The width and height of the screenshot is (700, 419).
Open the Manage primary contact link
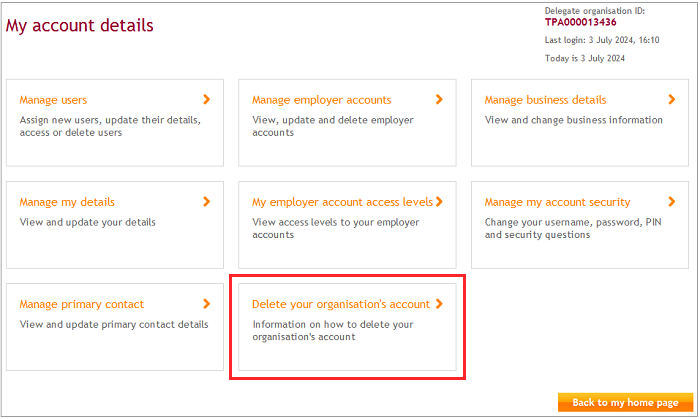coord(81,304)
